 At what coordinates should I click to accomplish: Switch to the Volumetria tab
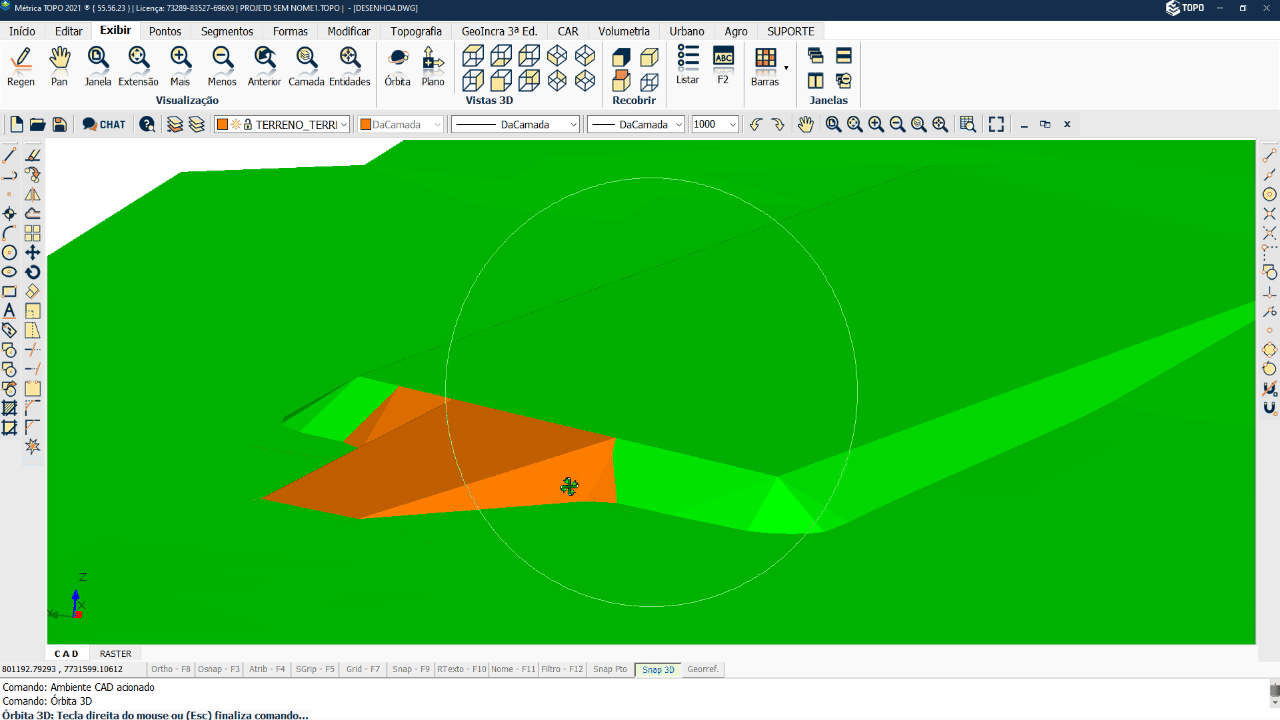coord(623,31)
